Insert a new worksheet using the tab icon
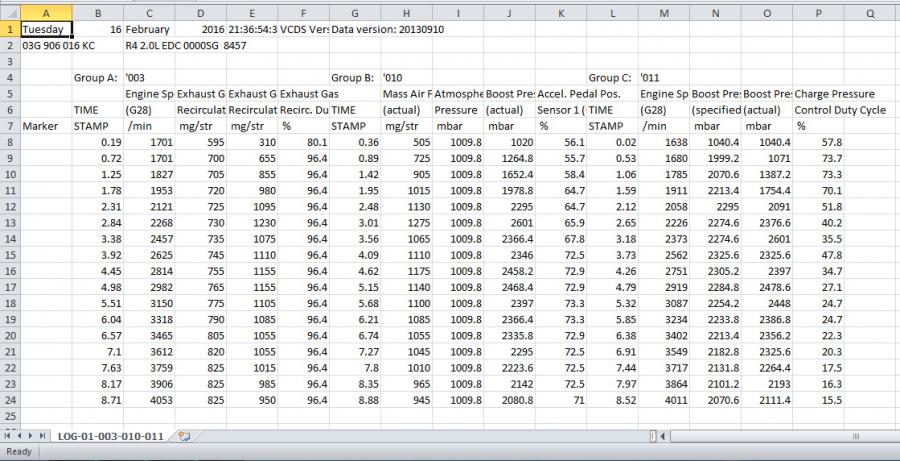 pos(183,436)
